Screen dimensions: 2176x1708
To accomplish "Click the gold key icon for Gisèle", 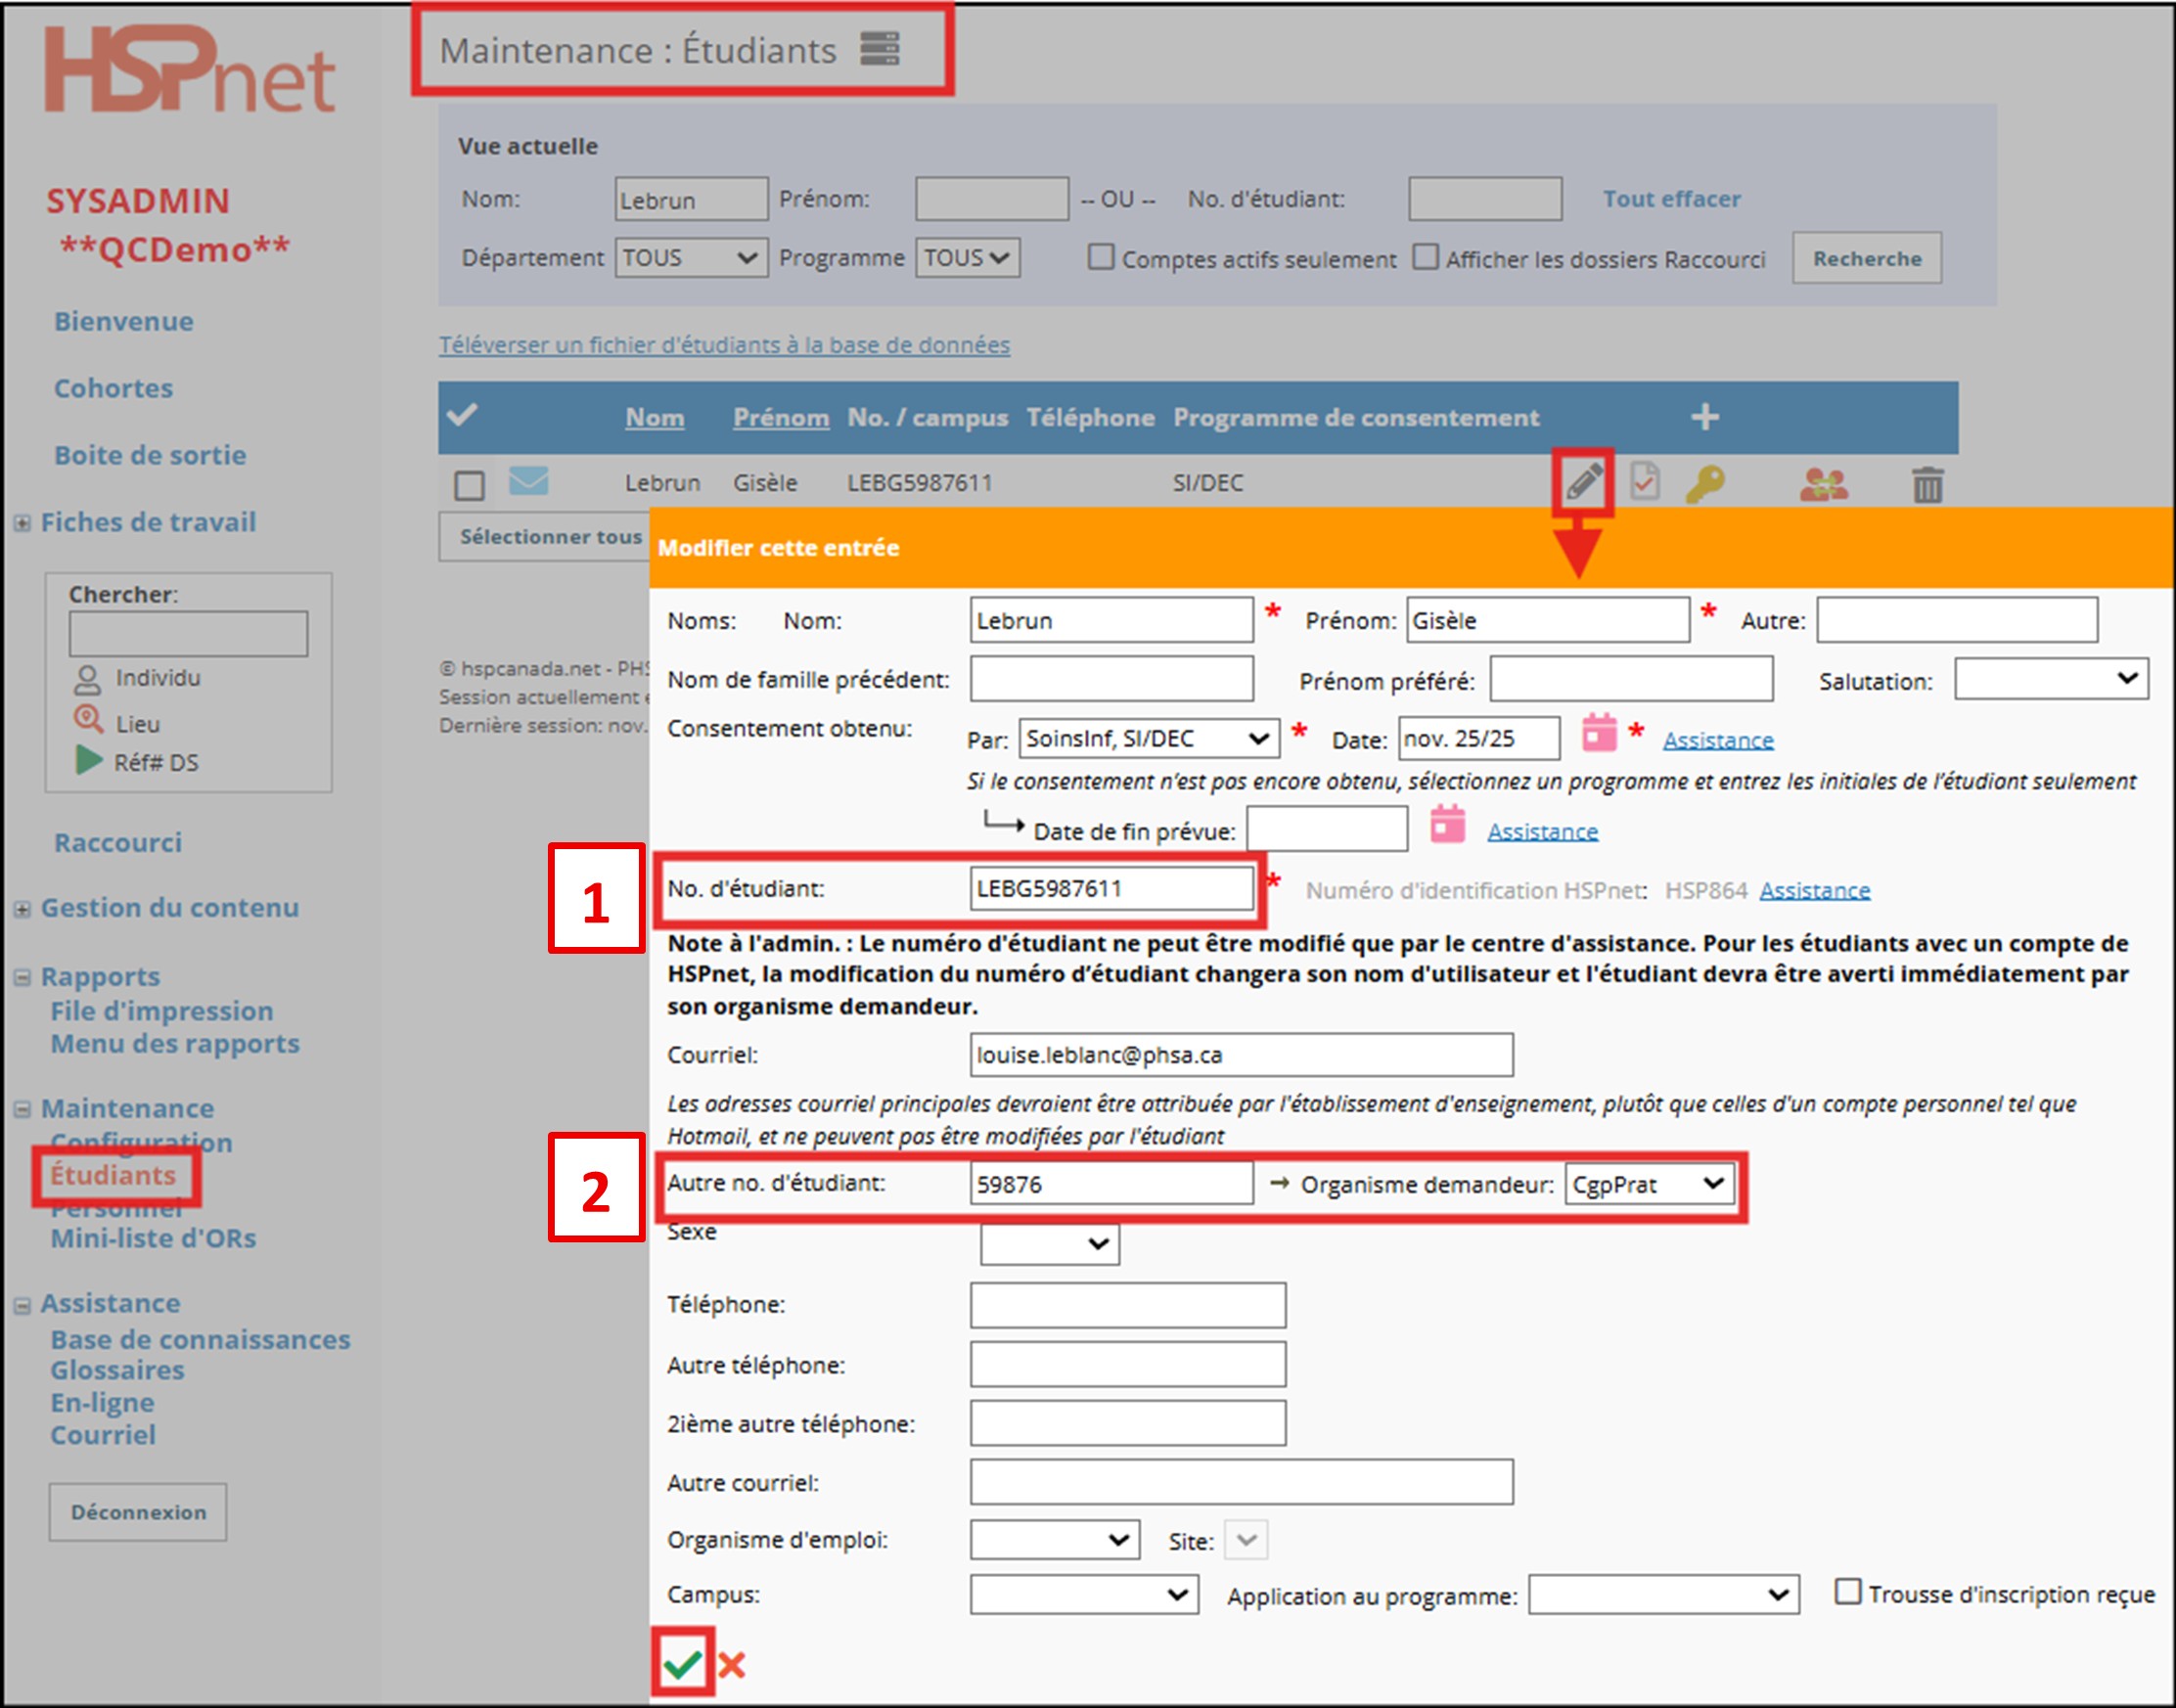I will tap(1704, 484).
